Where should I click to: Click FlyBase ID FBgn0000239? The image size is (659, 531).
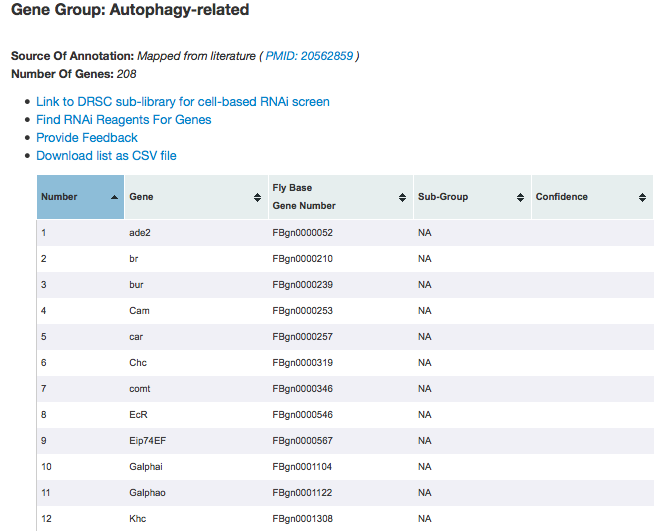click(x=303, y=285)
